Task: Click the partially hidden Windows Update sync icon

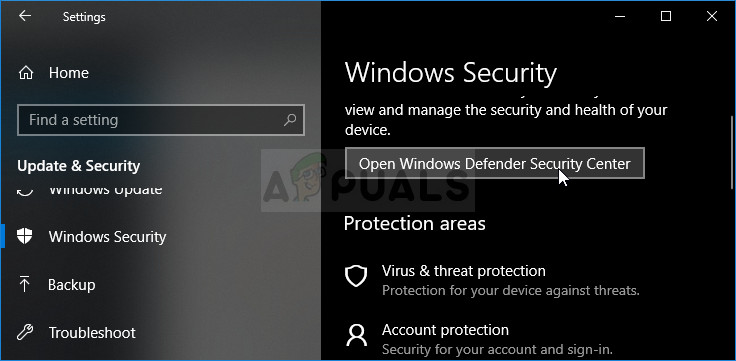Action: coord(25,191)
